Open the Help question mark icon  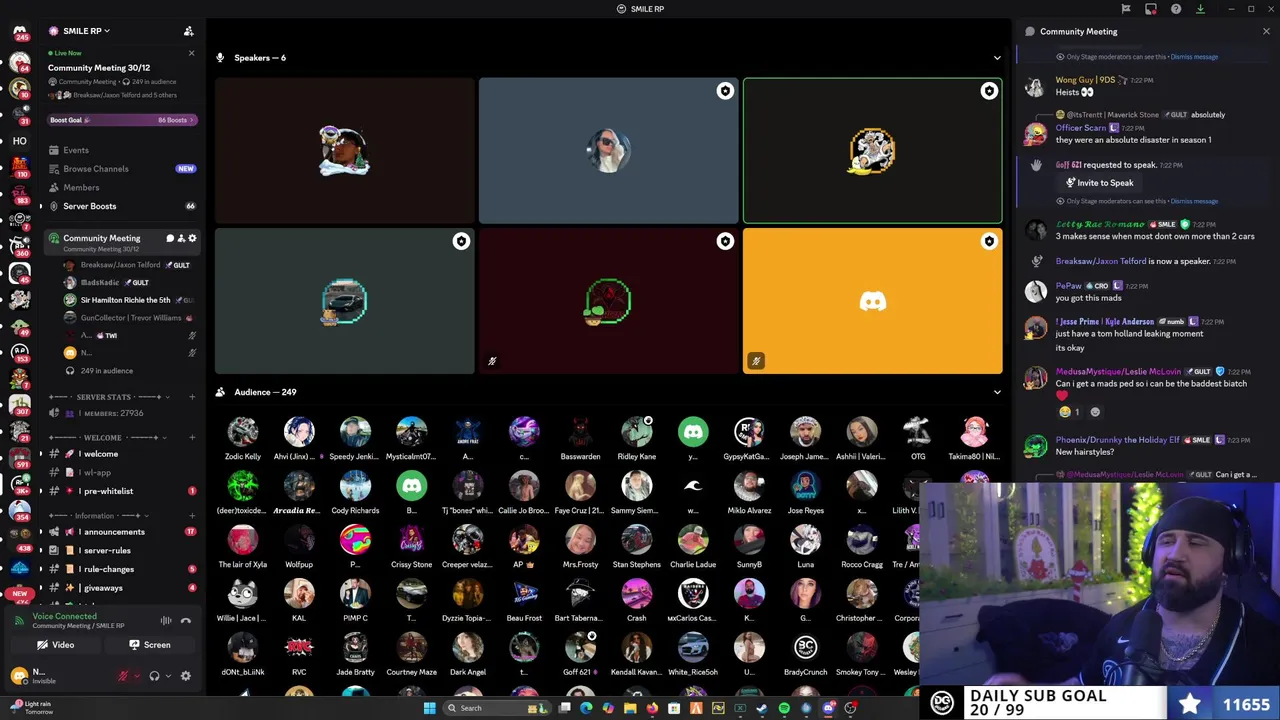click(x=1176, y=9)
